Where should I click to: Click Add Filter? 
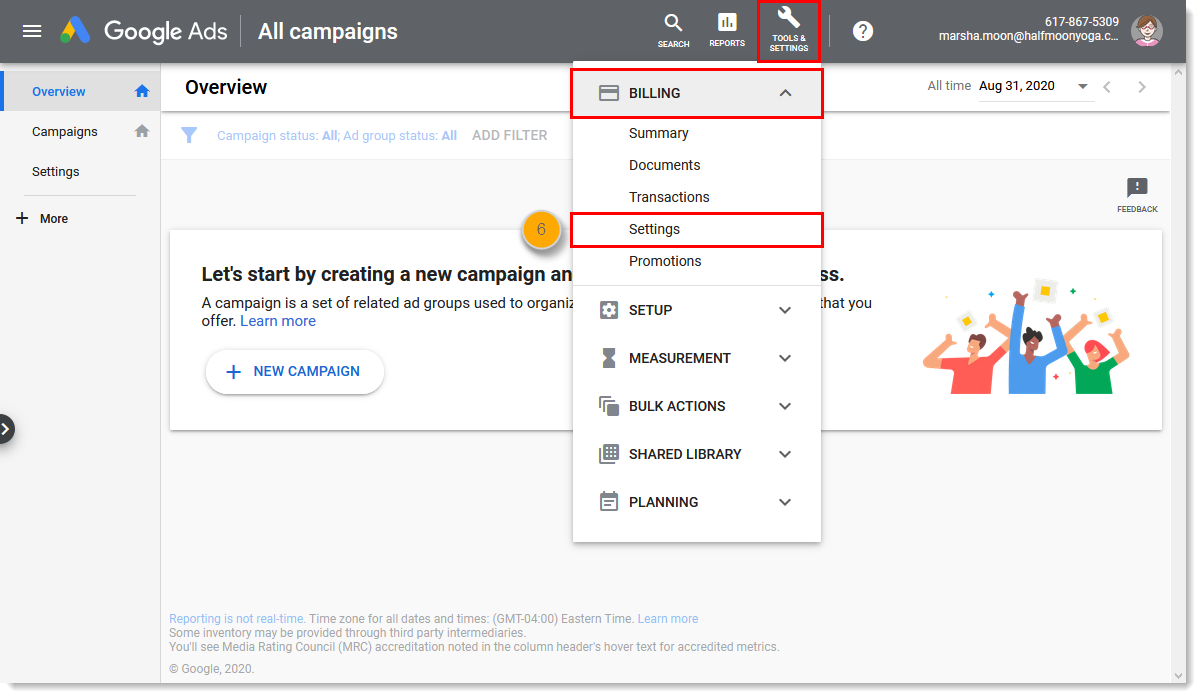click(509, 135)
